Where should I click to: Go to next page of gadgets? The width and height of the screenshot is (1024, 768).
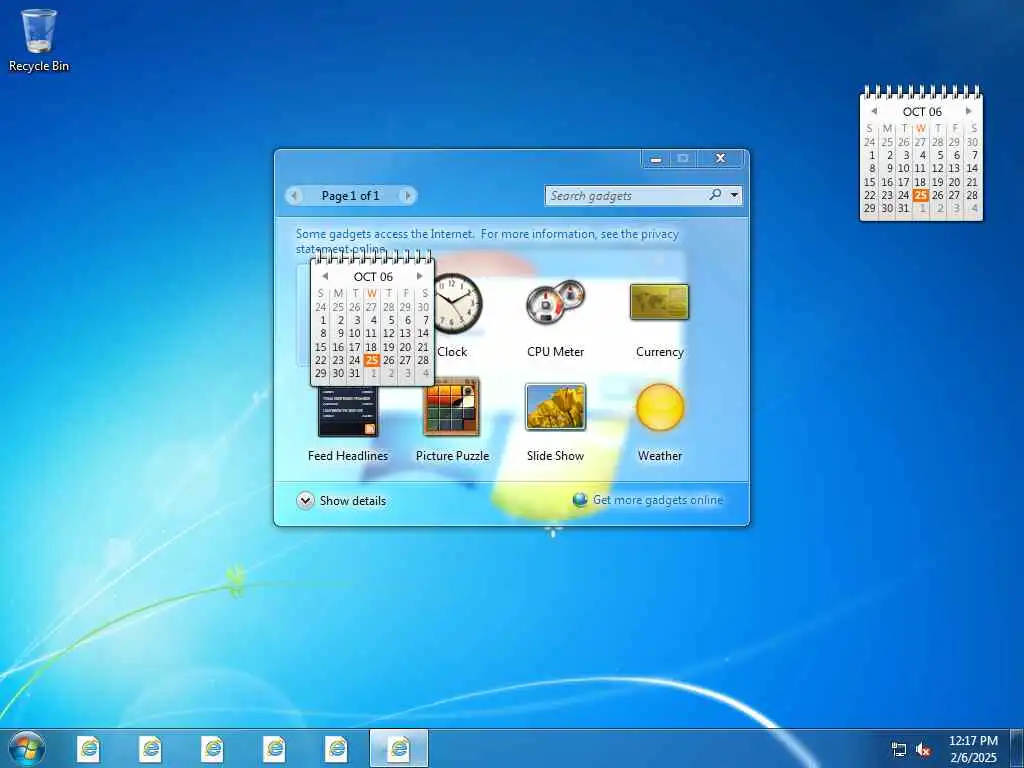pos(408,195)
